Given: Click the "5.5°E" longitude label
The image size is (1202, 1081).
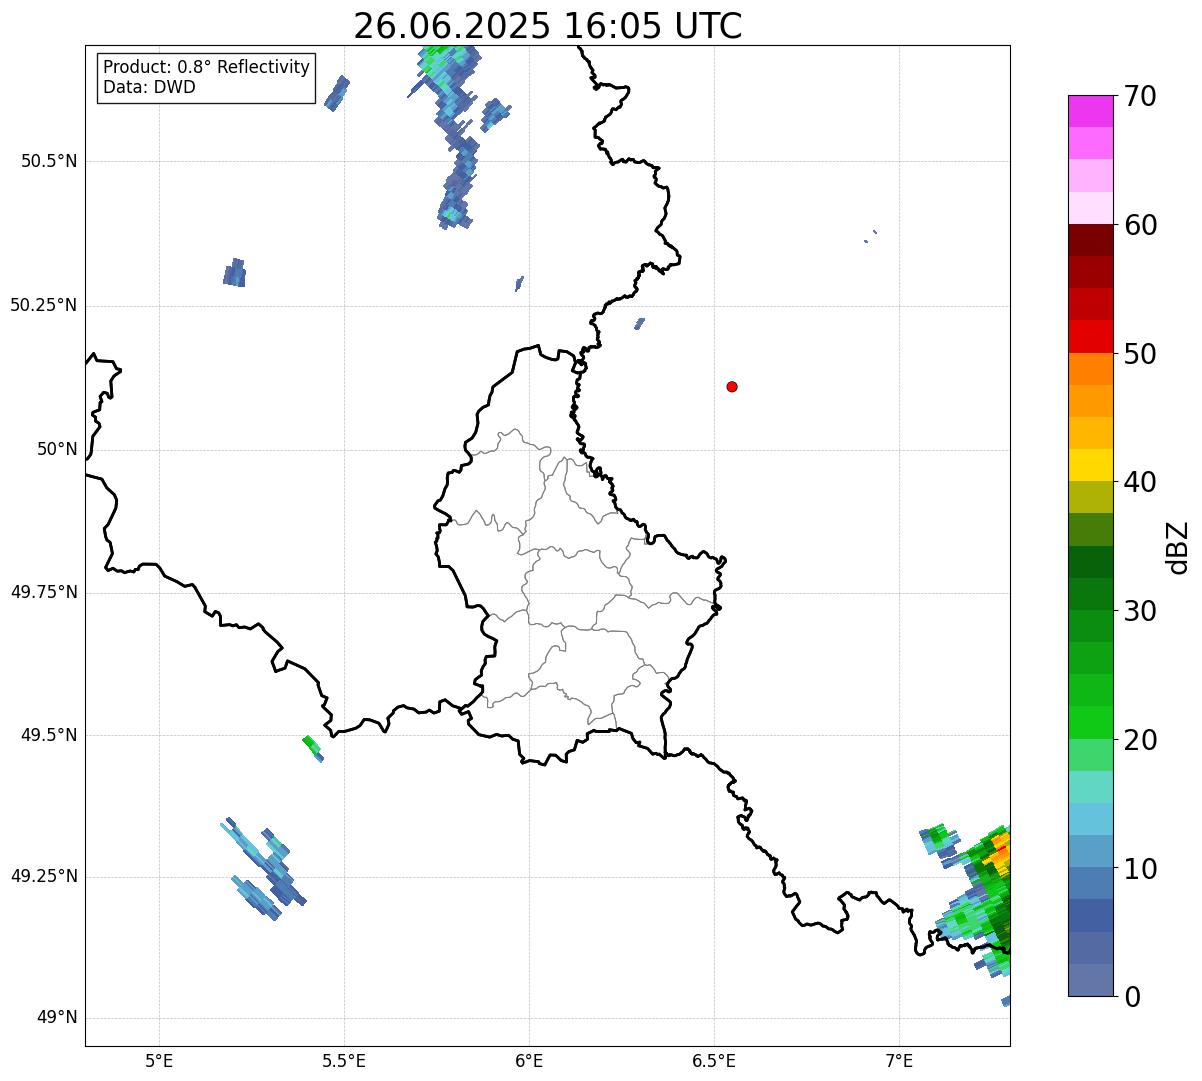Looking at the screenshot, I should click(344, 1060).
